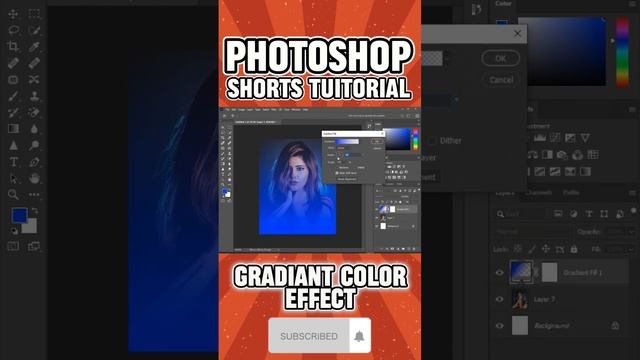
Task: Select the Rectangular Marquee tool
Action: (x=34, y=14)
